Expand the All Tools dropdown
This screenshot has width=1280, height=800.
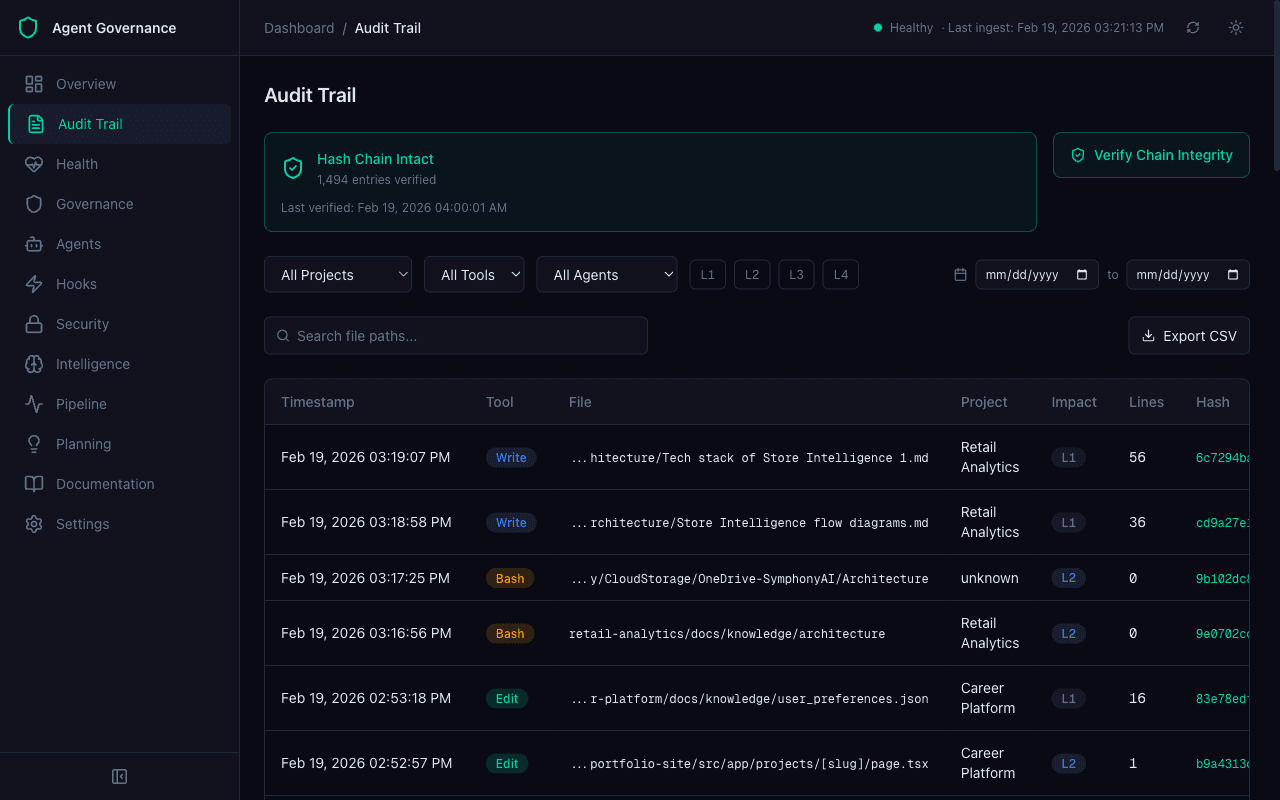tap(474, 274)
